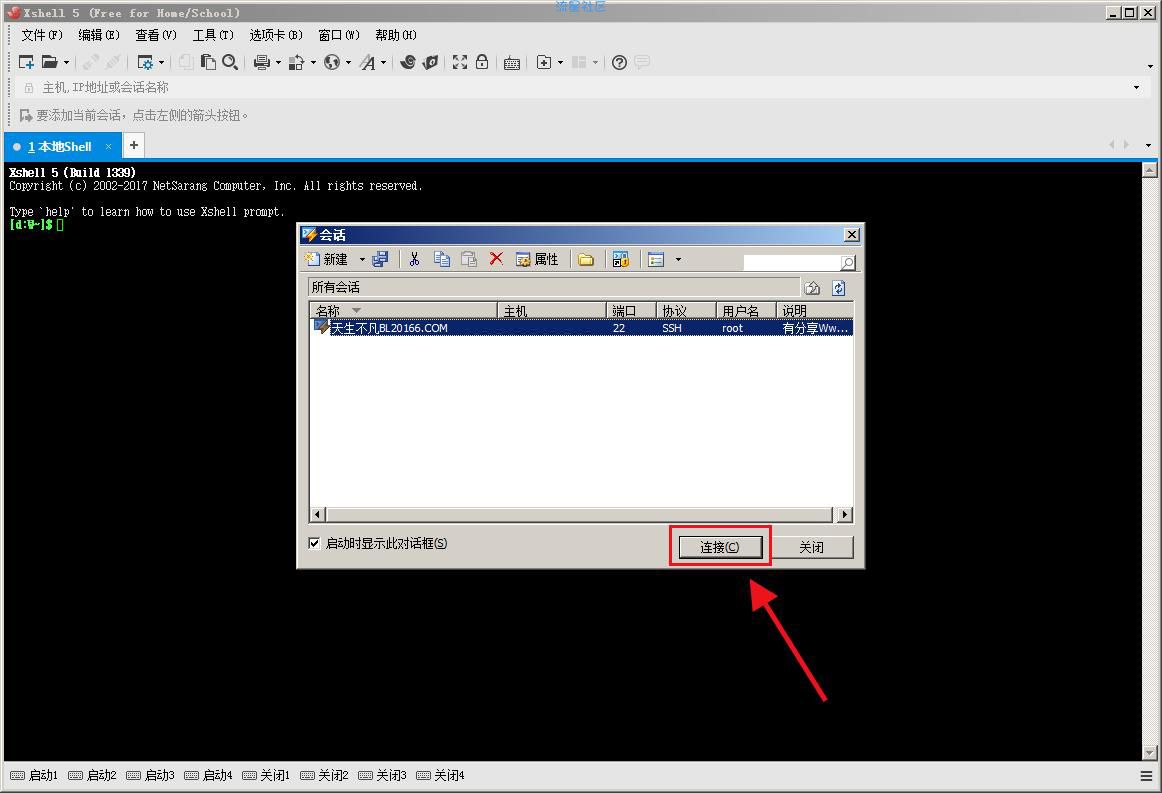Click the host or IP address input field

pos(578,87)
